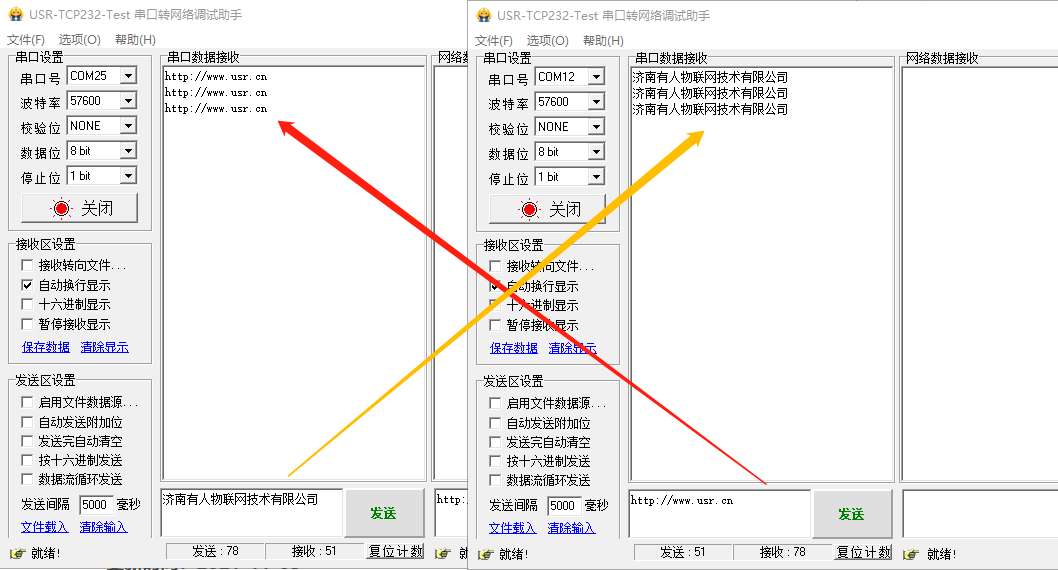Viewport: 1058px width, 570px height.
Task: Open the 校验位 NONE dropdown in the left window
Action: point(127,126)
